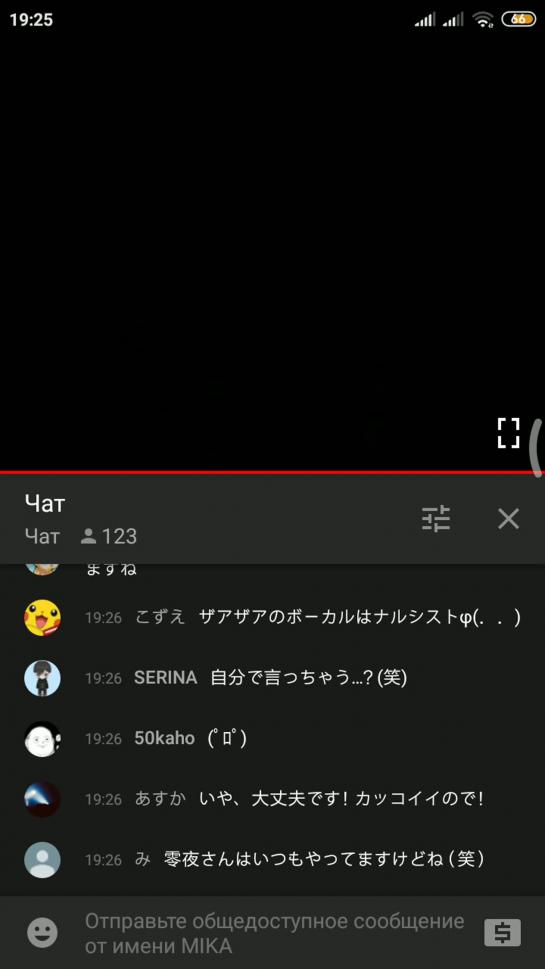
Task: Tap the 50kaho username
Action: pyautogui.click(x=164, y=738)
